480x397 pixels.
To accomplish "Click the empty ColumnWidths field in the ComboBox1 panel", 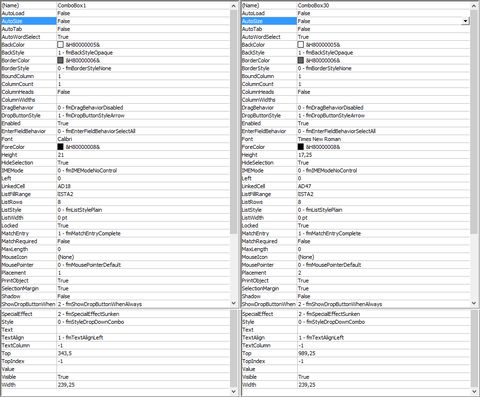I will 143,100.
